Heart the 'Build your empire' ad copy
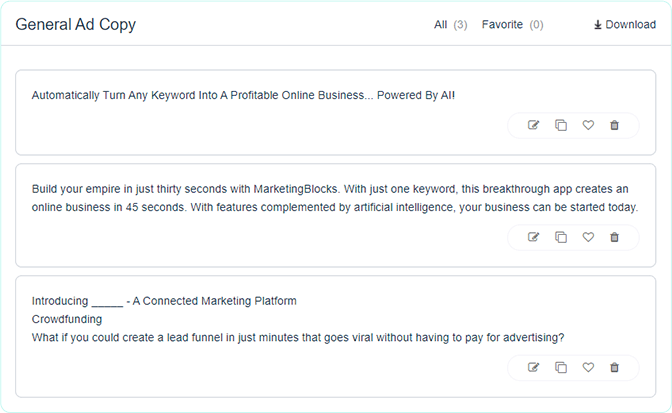Viewport: 672px width, 413px height. coord(588,237)
